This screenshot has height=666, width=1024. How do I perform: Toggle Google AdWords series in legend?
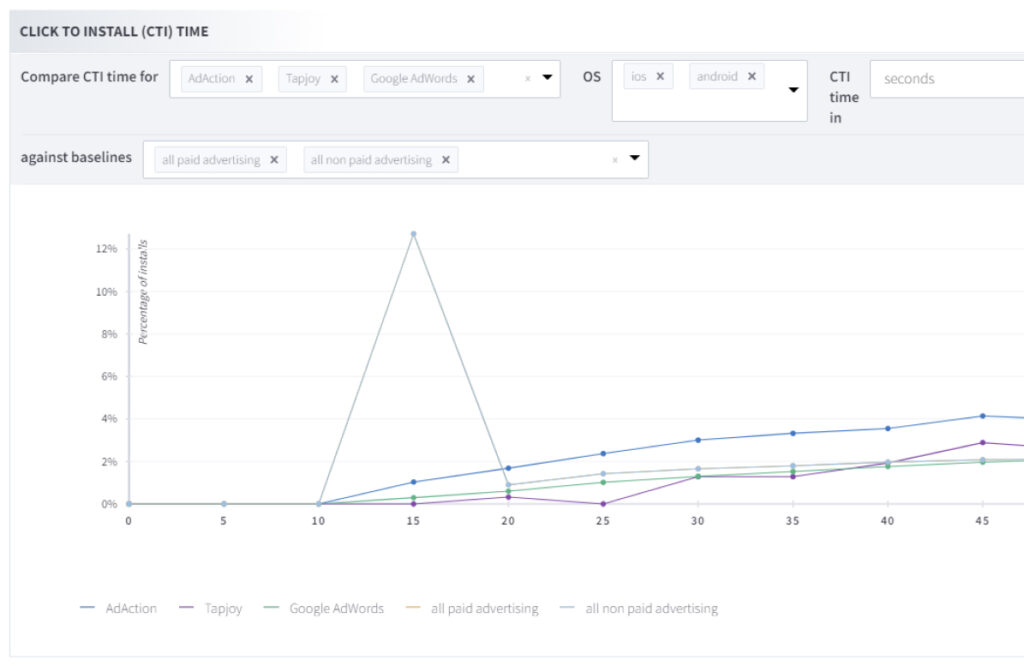(x=324, y=609)
